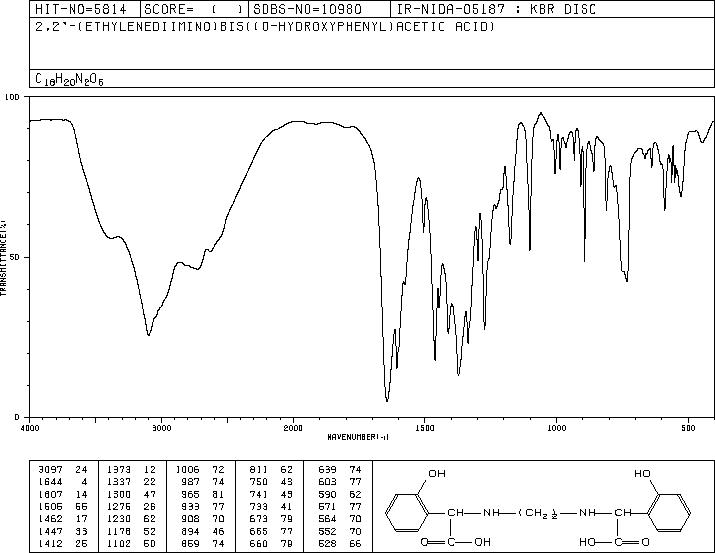The height and width of the screenshot is (553, 715).
Task: Click the 500 wavenumber axis label
Action: pos(688,428)
